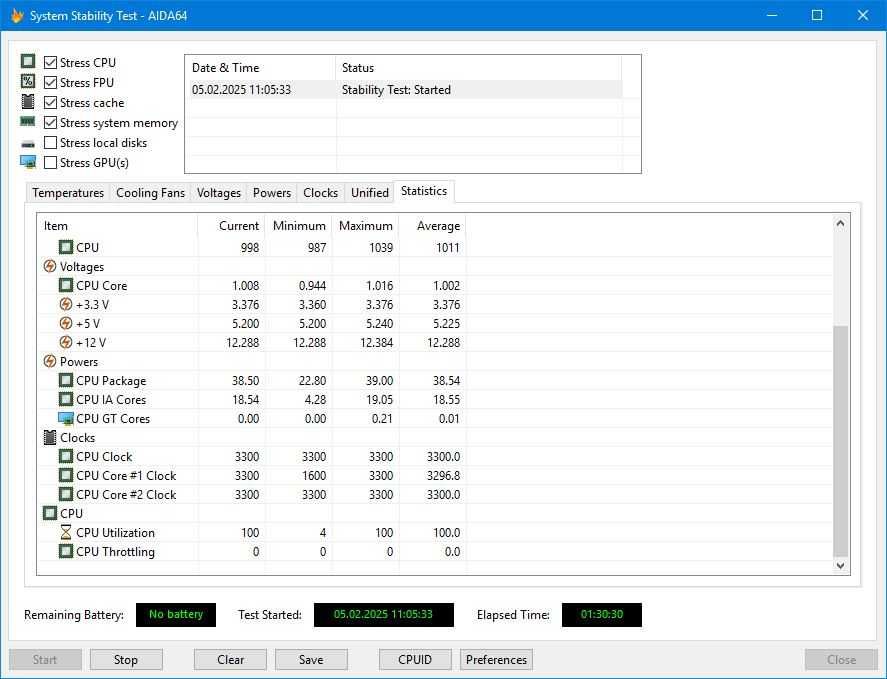Click the Test Started value 05.02.2025 11:05:33

click(x=384, y=614)
